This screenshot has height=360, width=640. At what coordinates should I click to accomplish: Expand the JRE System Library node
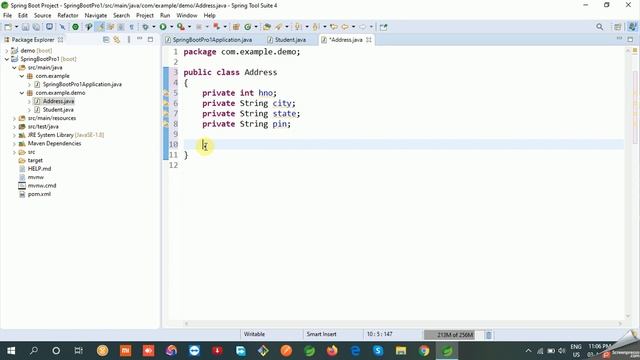[x=14, y=135]
